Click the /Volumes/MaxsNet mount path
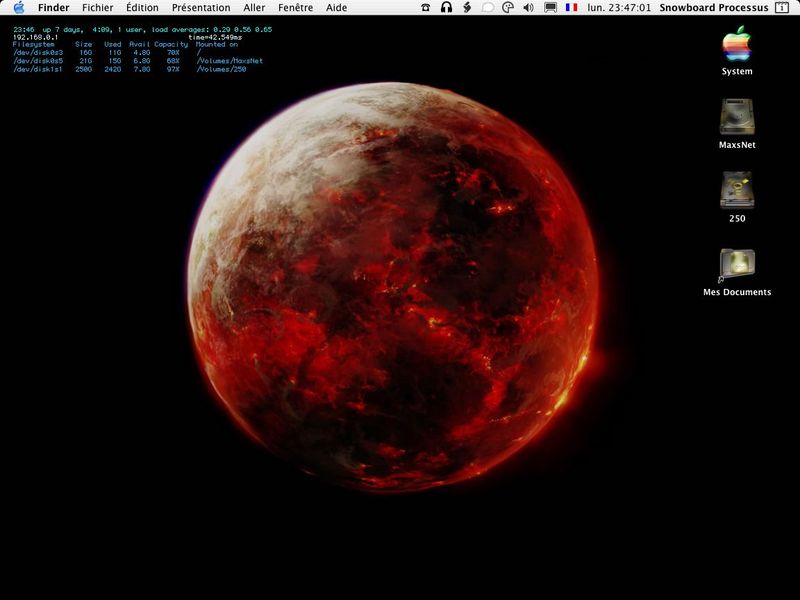 pyautogui.click(x=230, y=61)
